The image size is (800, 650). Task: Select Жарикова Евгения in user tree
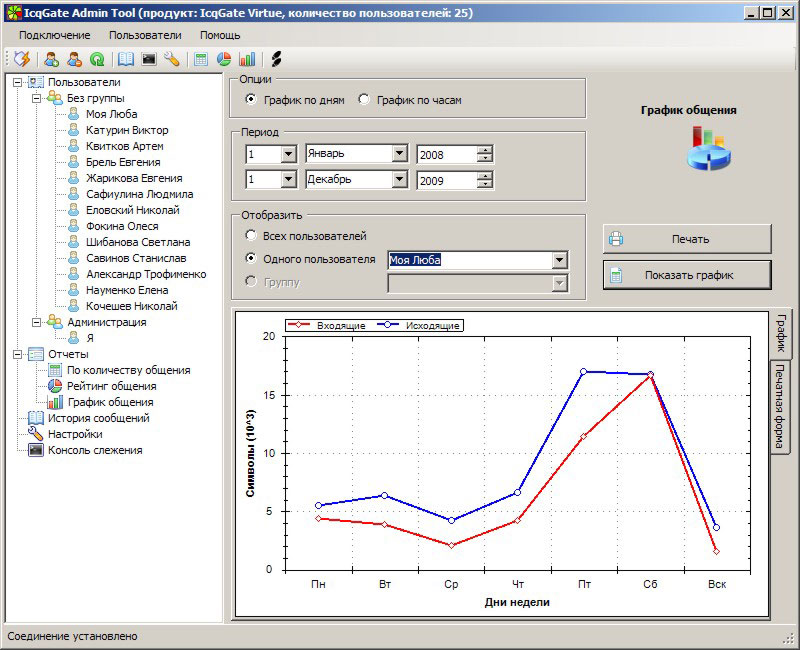point(134,178)
